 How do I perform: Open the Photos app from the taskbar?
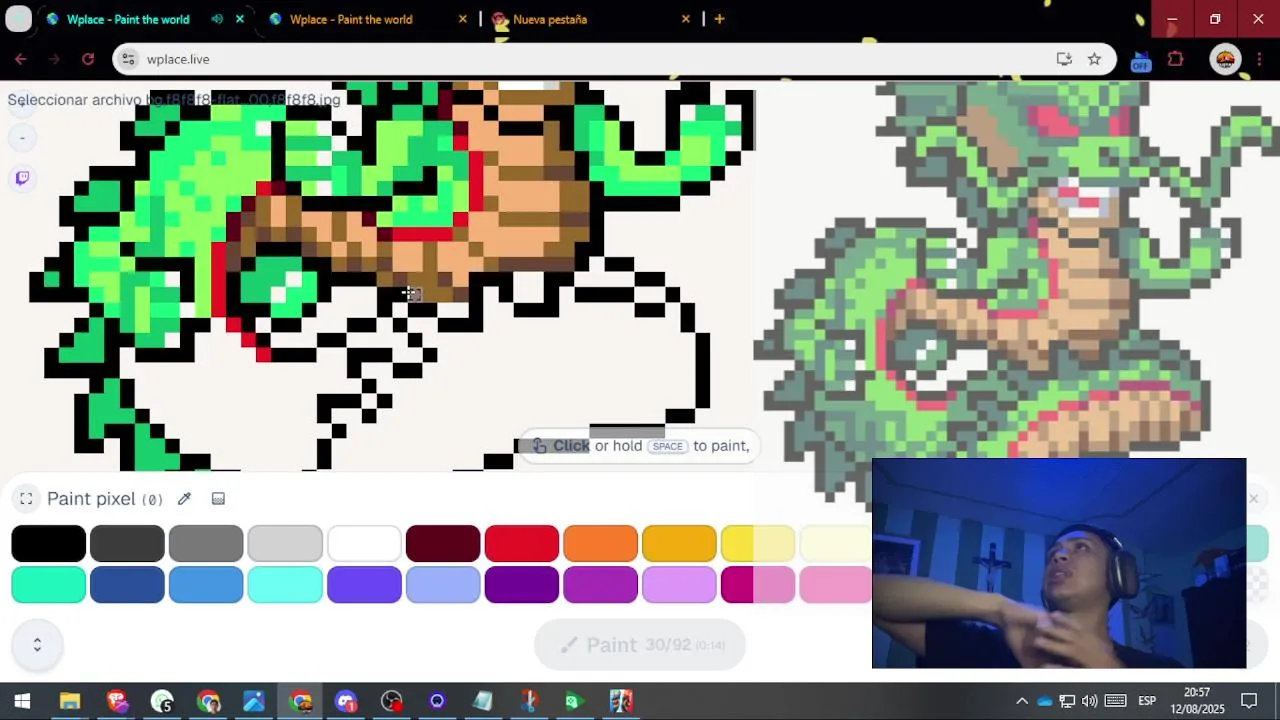tap(254, 701)
